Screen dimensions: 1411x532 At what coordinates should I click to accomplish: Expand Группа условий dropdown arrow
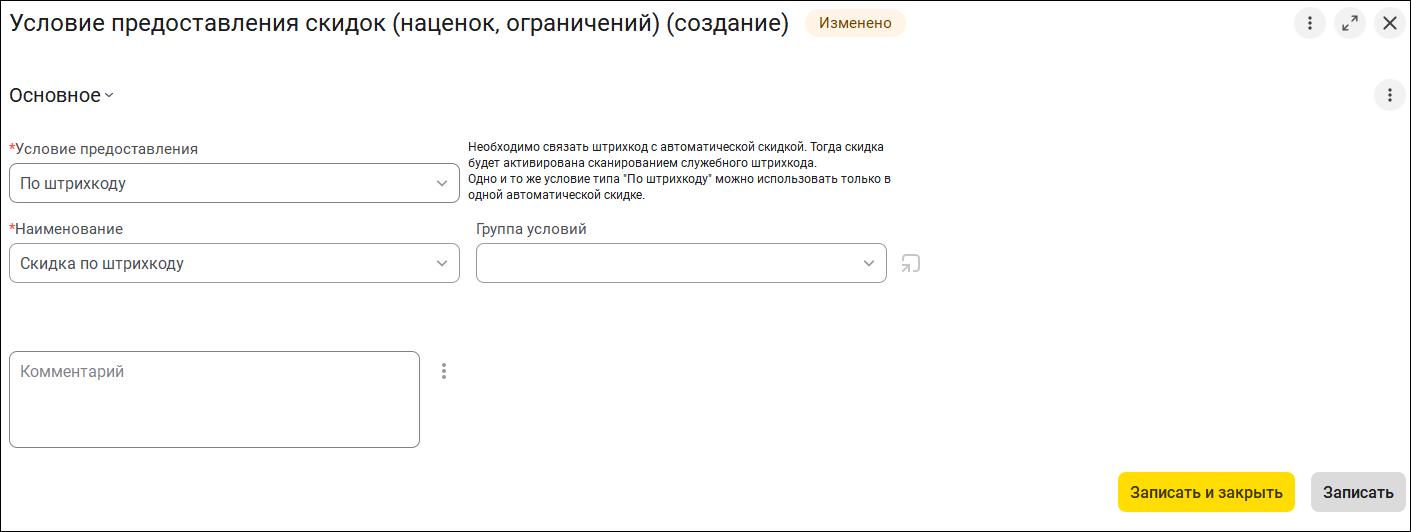[868, 264]
